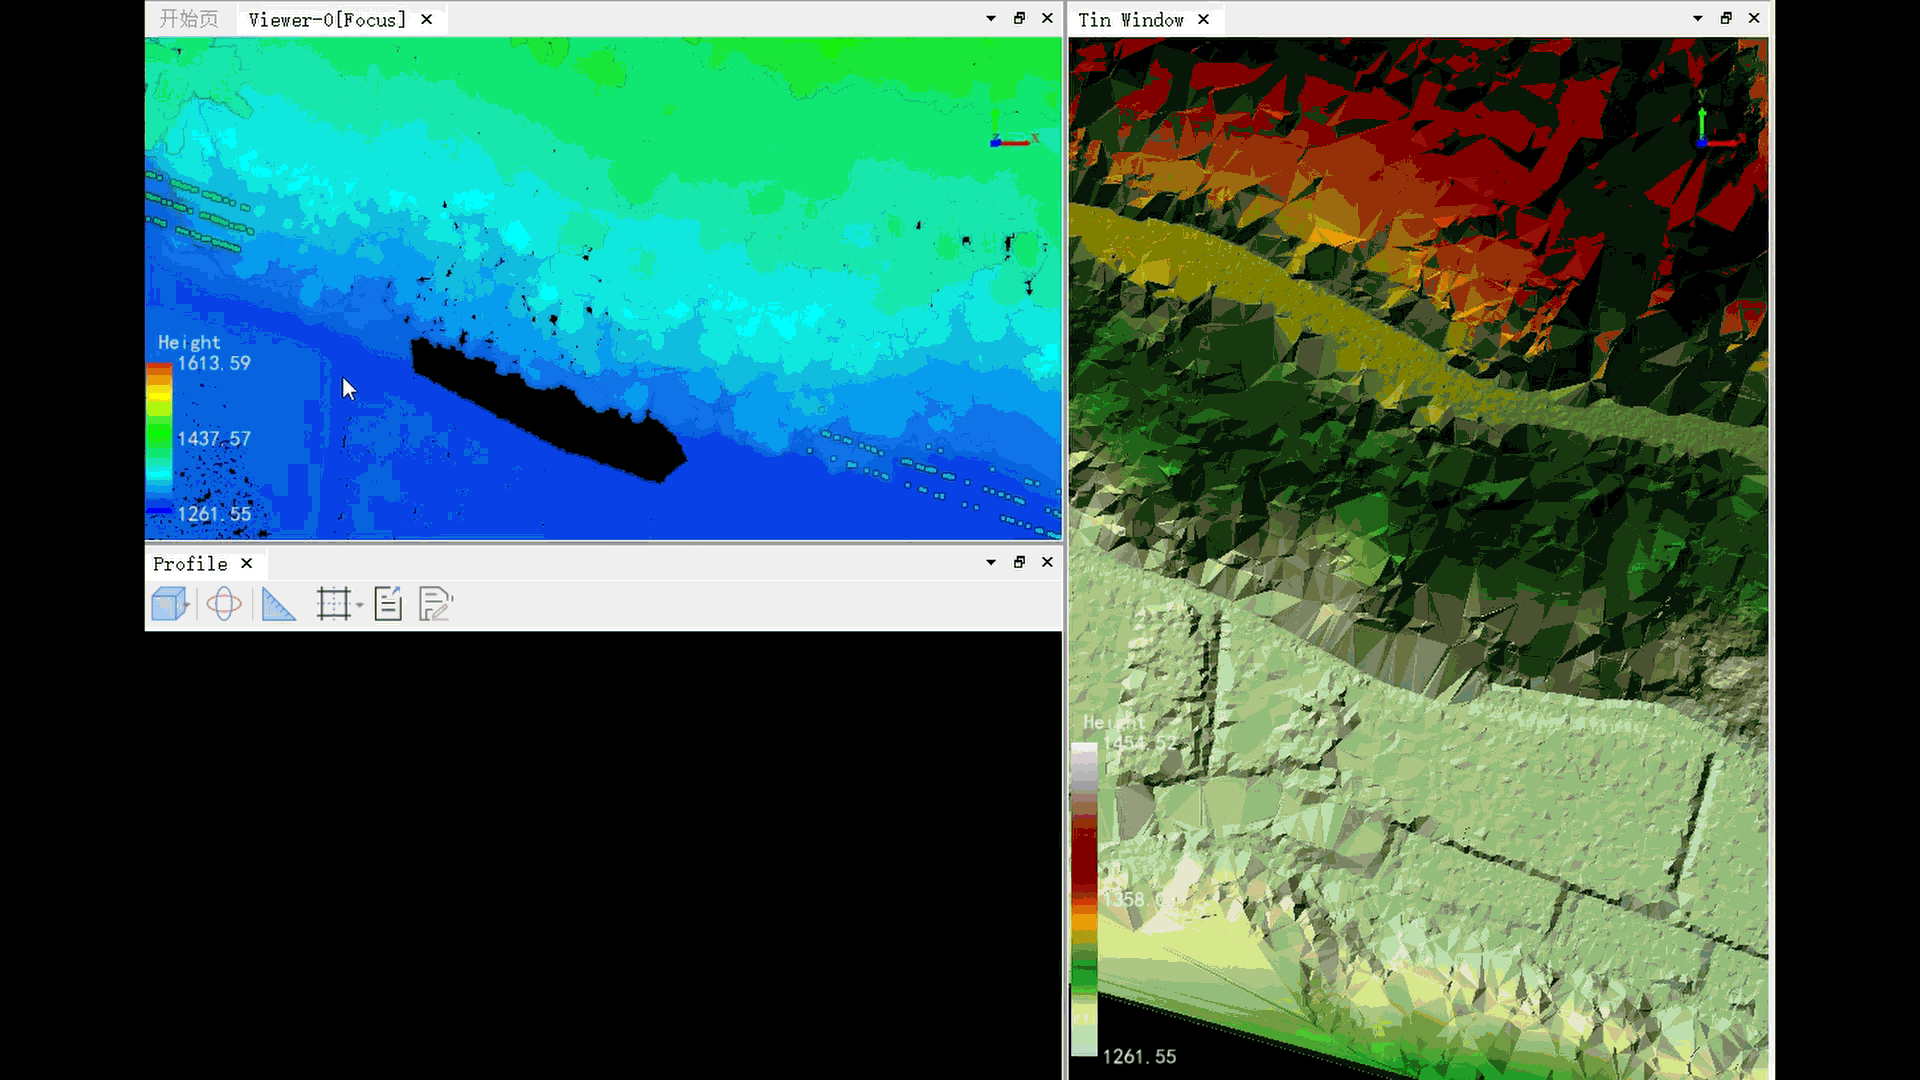Click the edit document icon in Profile toolbar

click(x=435, y=604)
